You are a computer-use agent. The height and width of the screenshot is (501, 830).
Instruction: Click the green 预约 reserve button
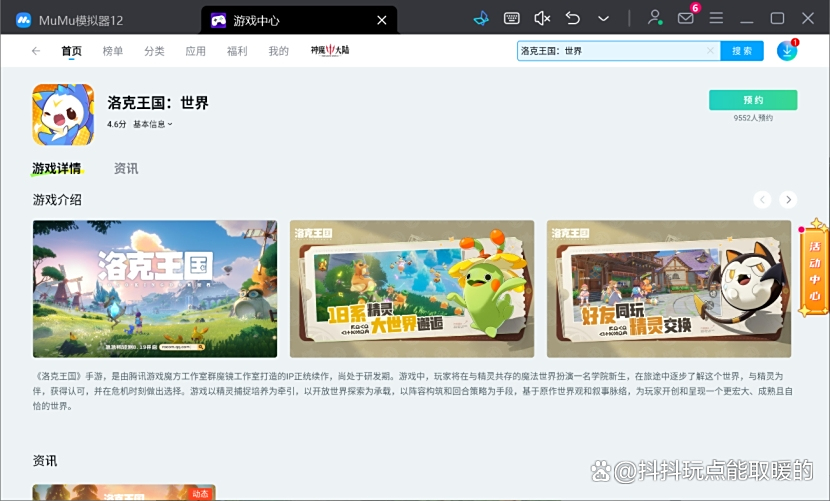coord(753,100)
